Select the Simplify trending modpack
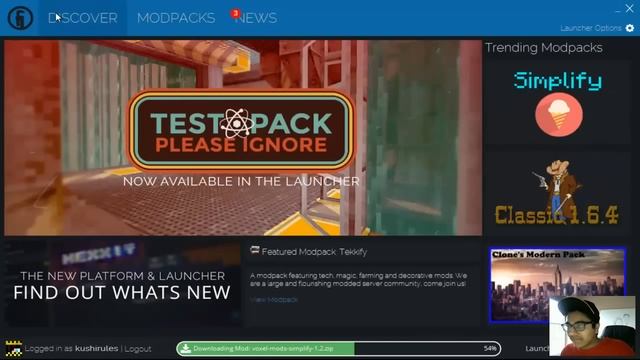 [557, 102]
